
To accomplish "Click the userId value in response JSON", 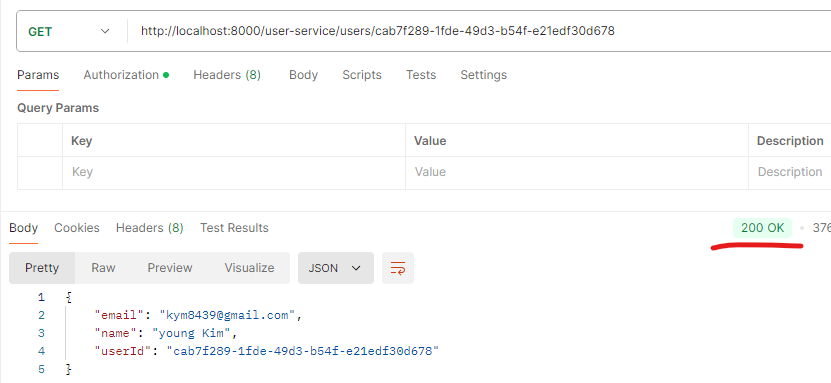I will [303, 351].
